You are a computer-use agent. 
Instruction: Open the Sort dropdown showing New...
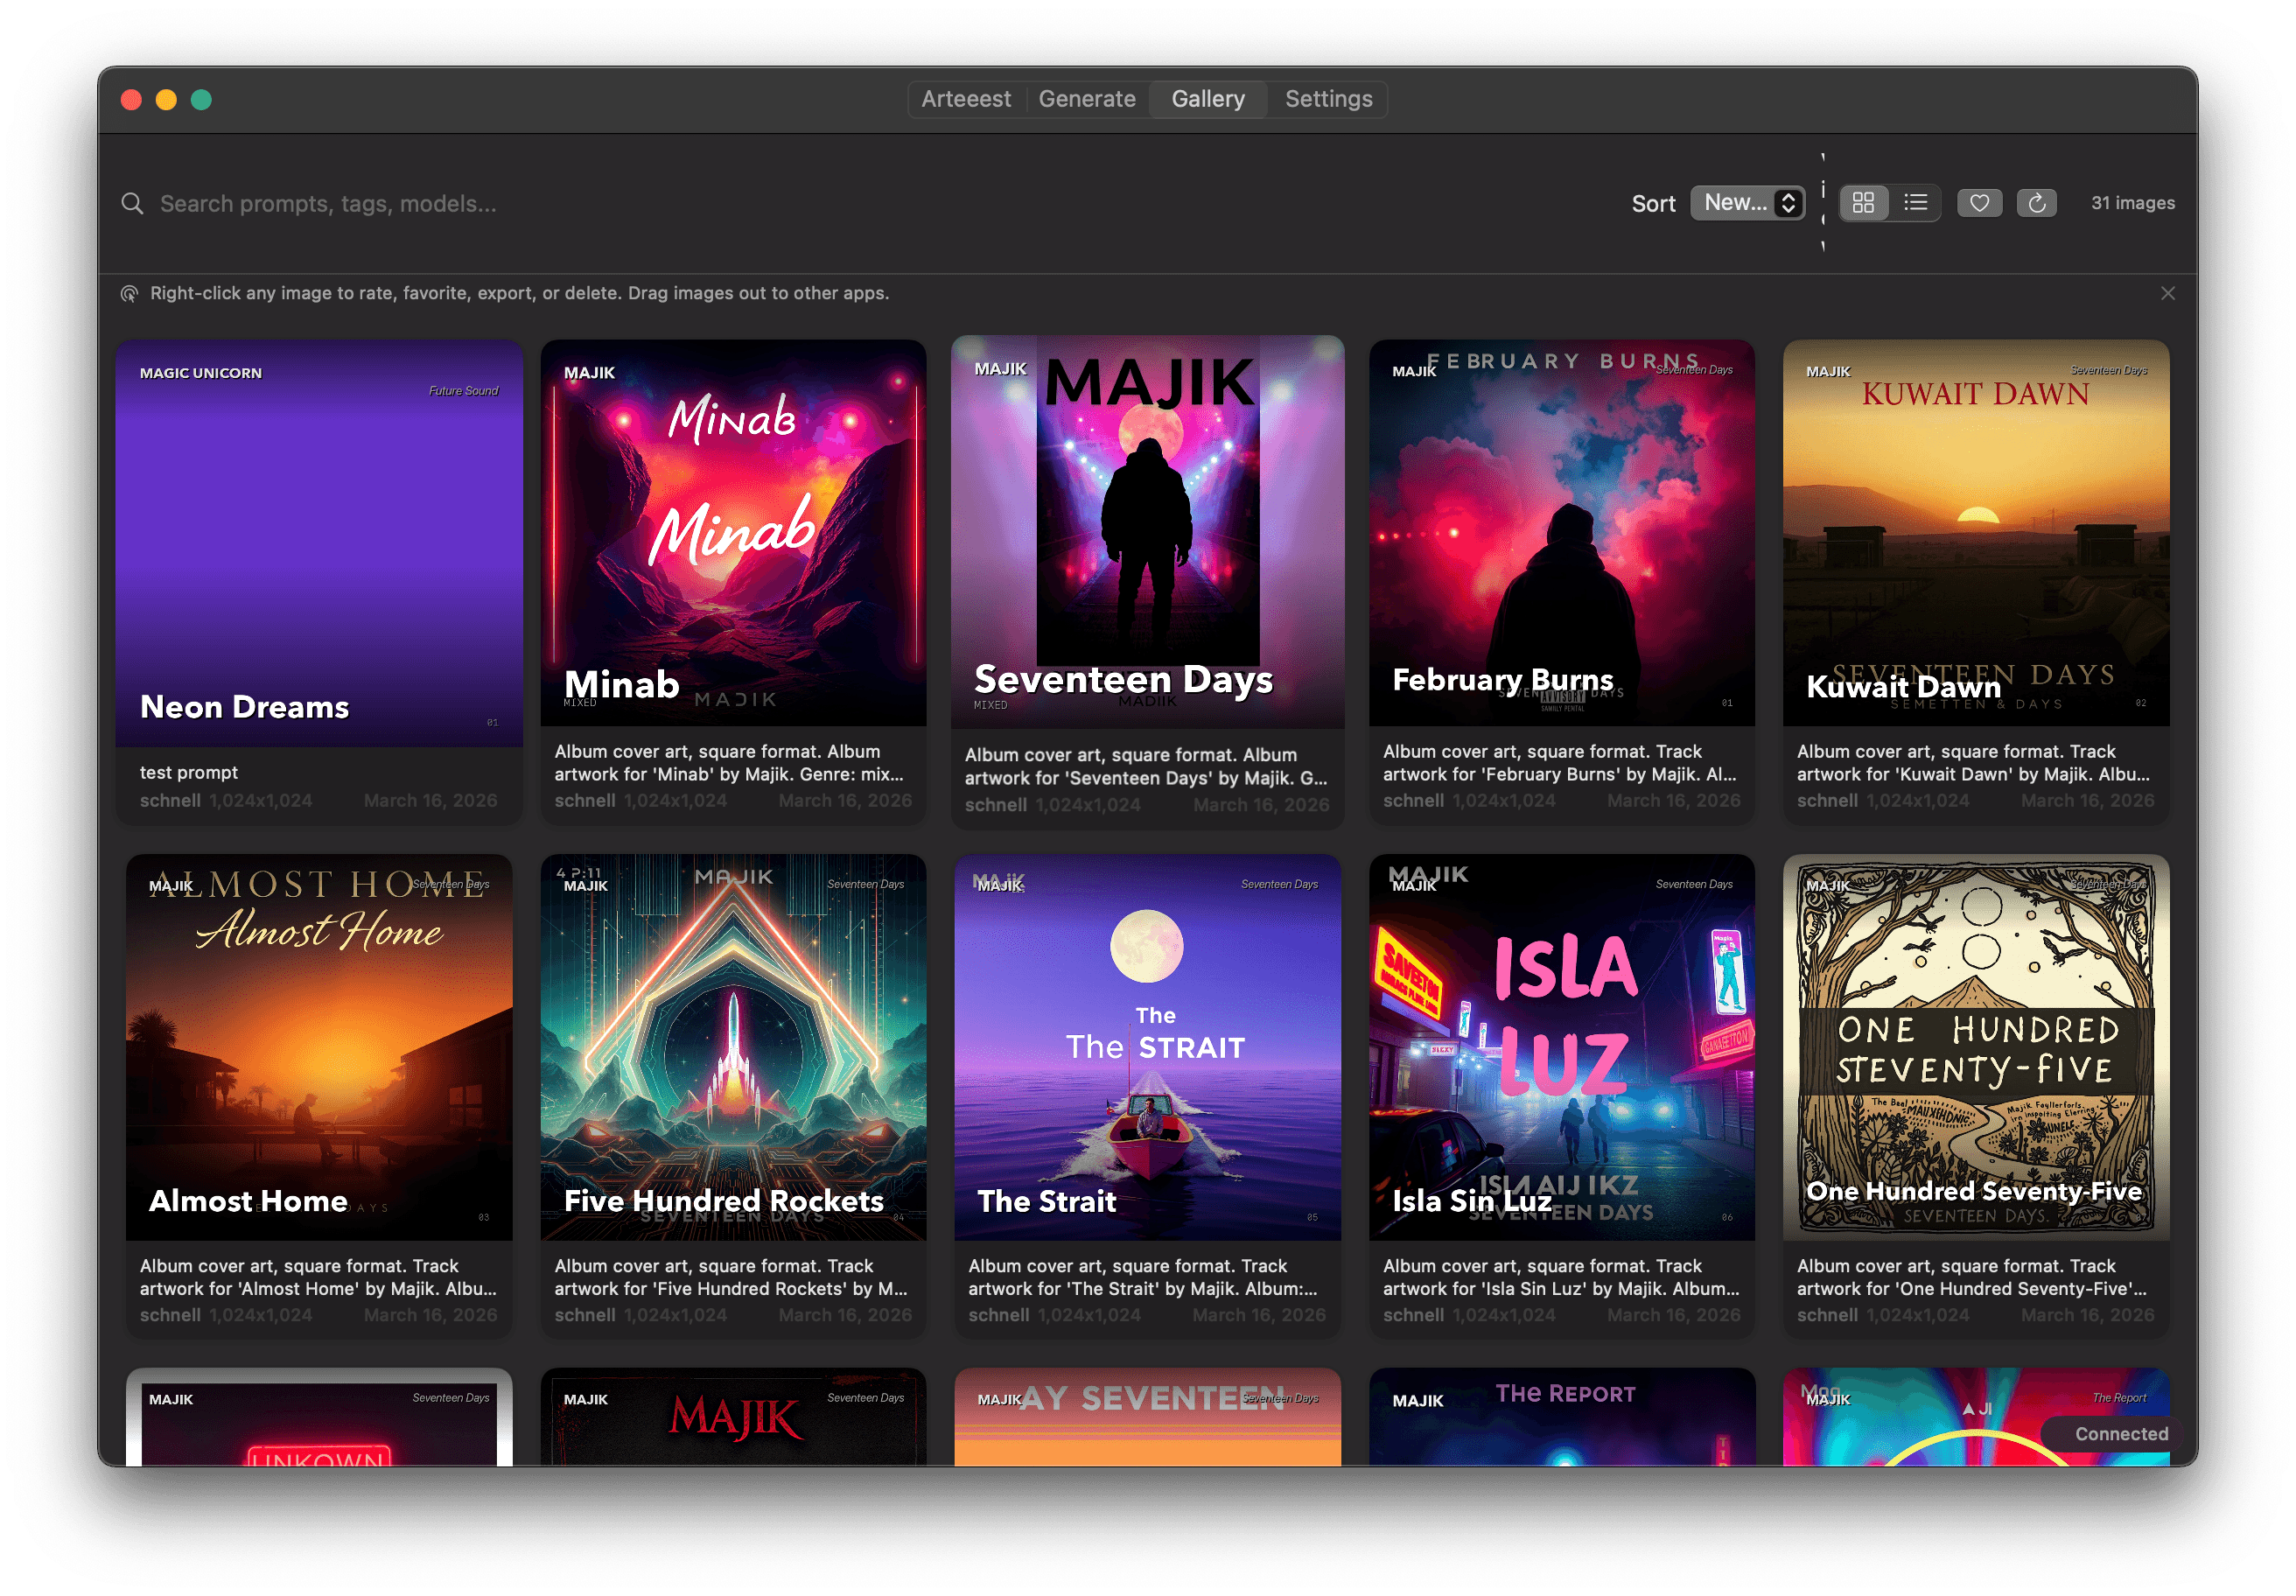(x=1747, y=203)
